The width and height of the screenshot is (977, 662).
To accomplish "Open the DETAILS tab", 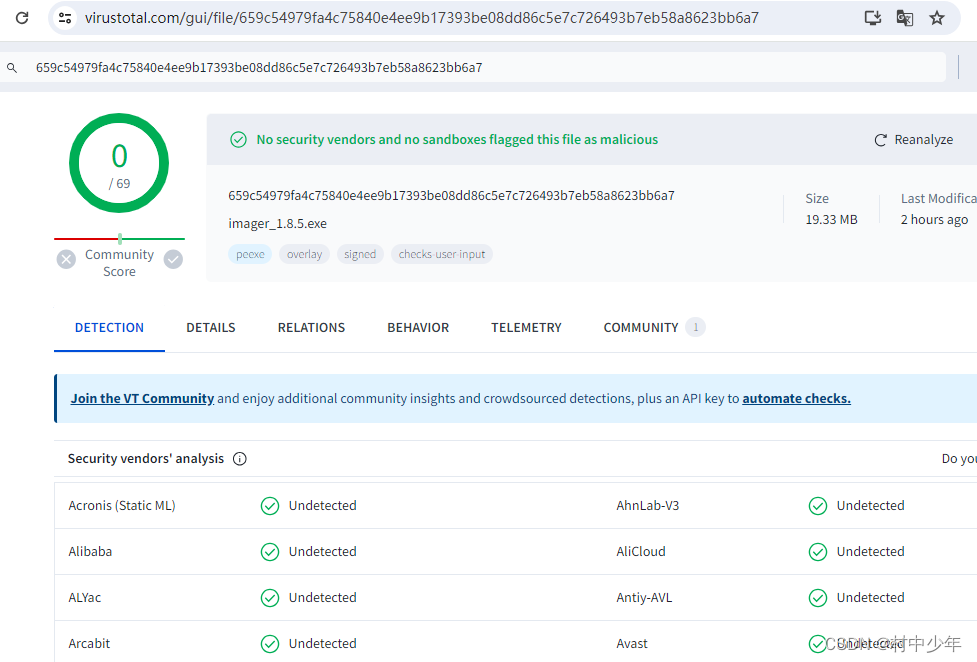I will 211,328.
